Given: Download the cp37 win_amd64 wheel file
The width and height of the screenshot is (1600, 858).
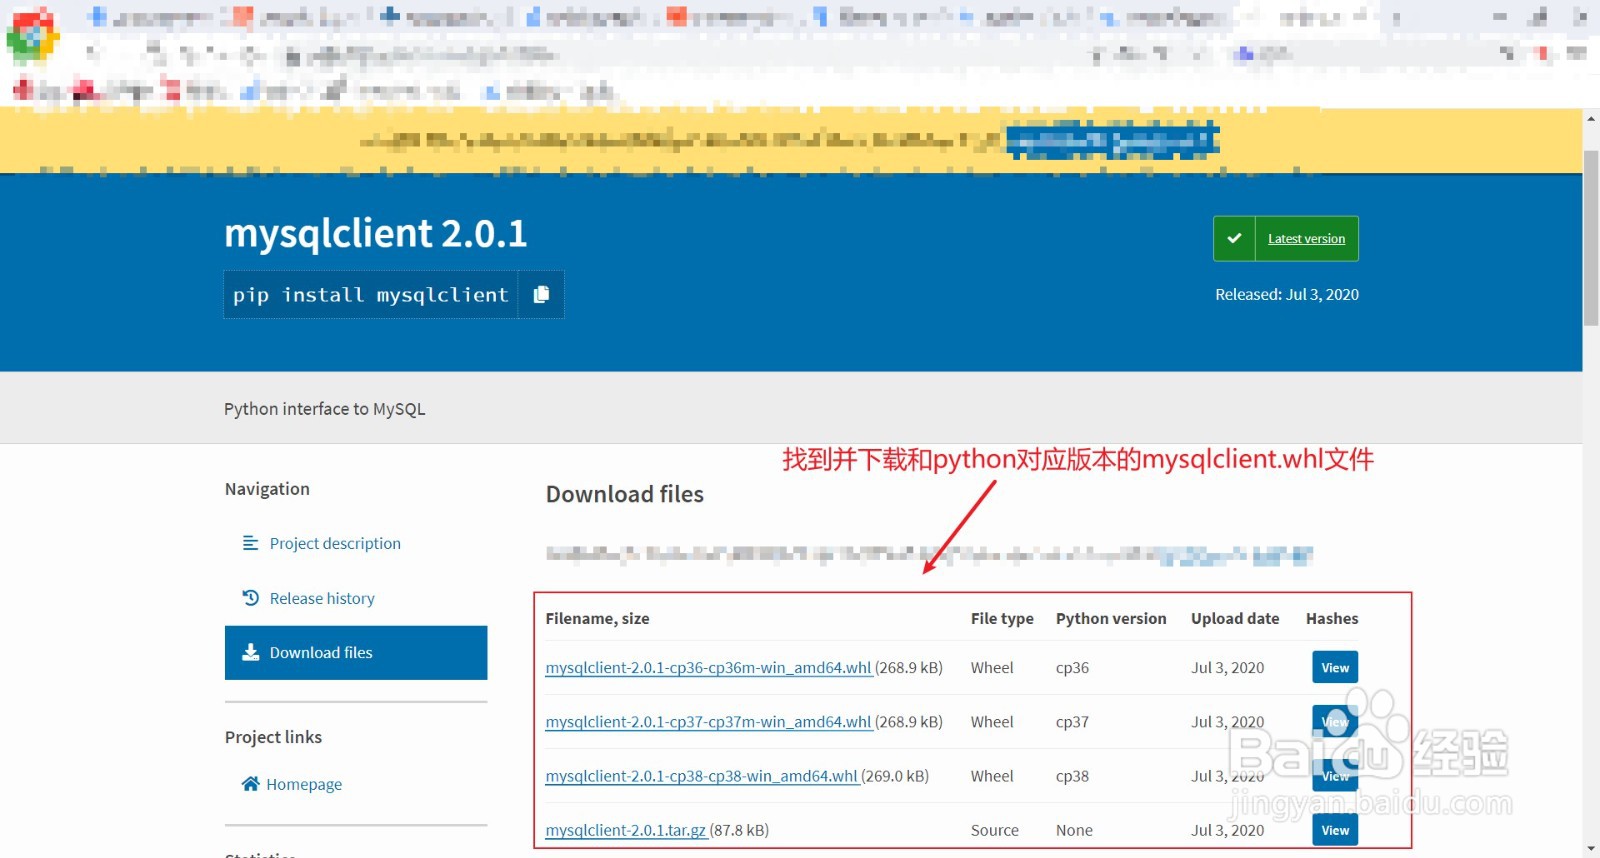Looking at the screenshot, I should pos(708,721).
